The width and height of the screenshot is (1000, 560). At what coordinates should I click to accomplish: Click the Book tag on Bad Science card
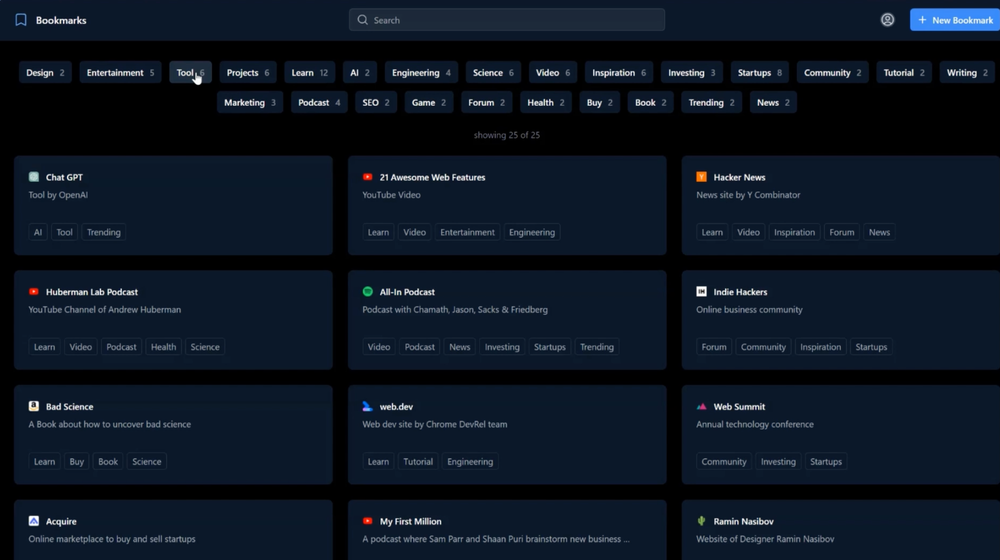[x=108, y=462]
